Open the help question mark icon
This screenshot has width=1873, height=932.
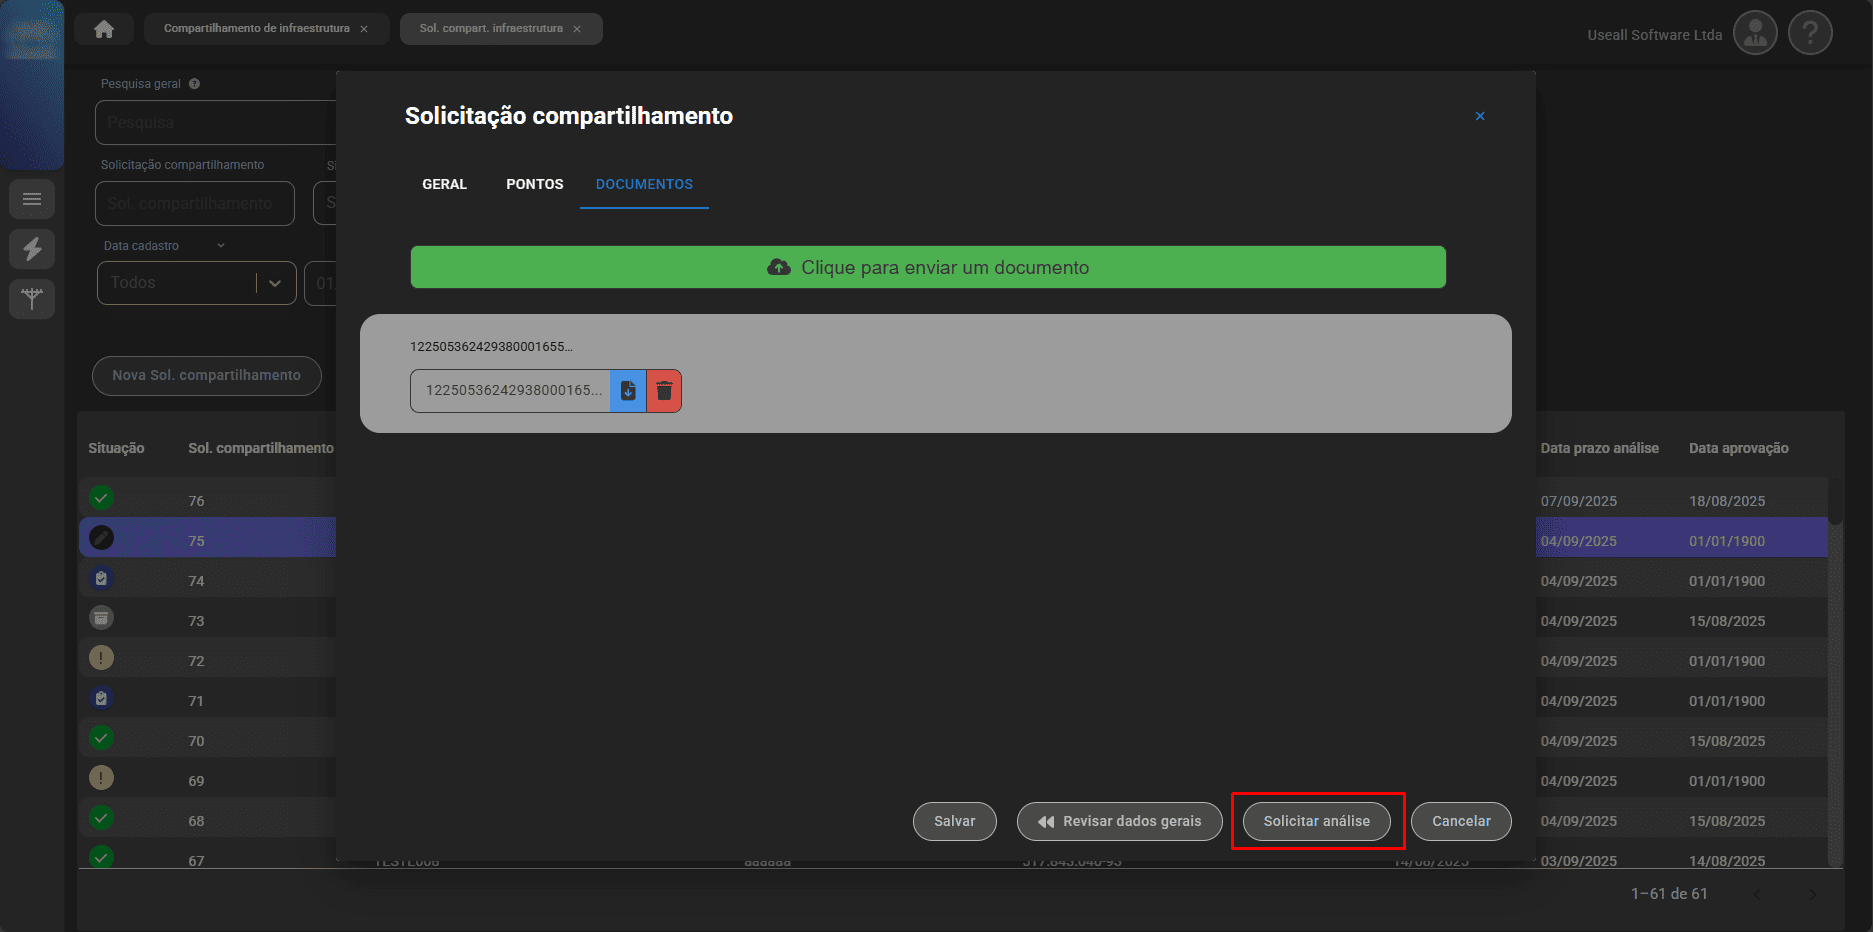tap(1809, 34)
